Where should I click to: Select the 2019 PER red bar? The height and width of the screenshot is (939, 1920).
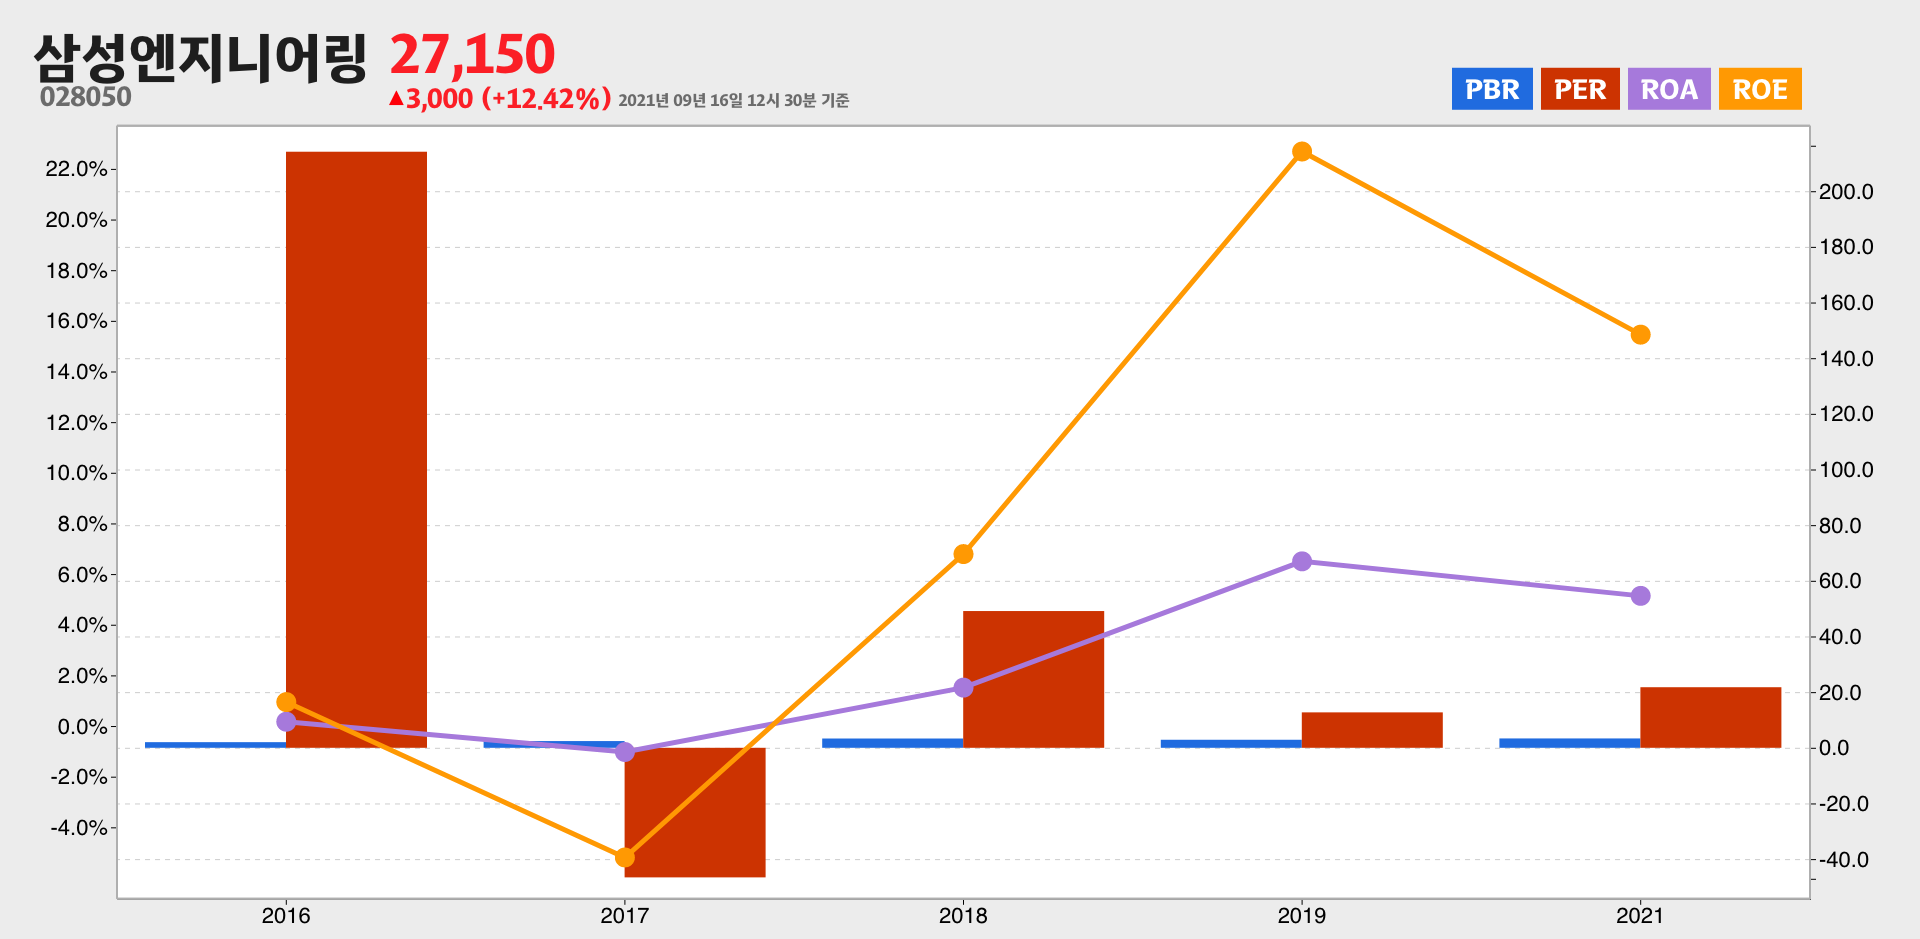click(1372, 730)
